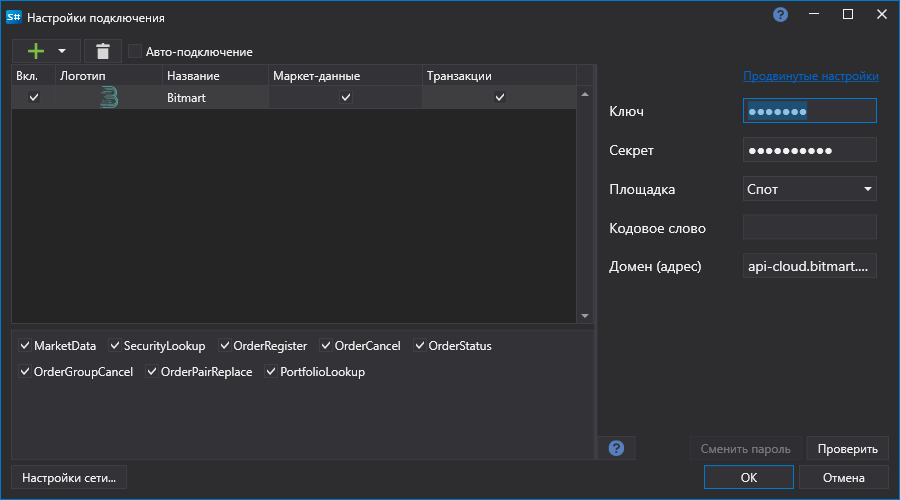900x500 pixels.
Task: Click the Маркет-данные column header
Action: [345, 76]
